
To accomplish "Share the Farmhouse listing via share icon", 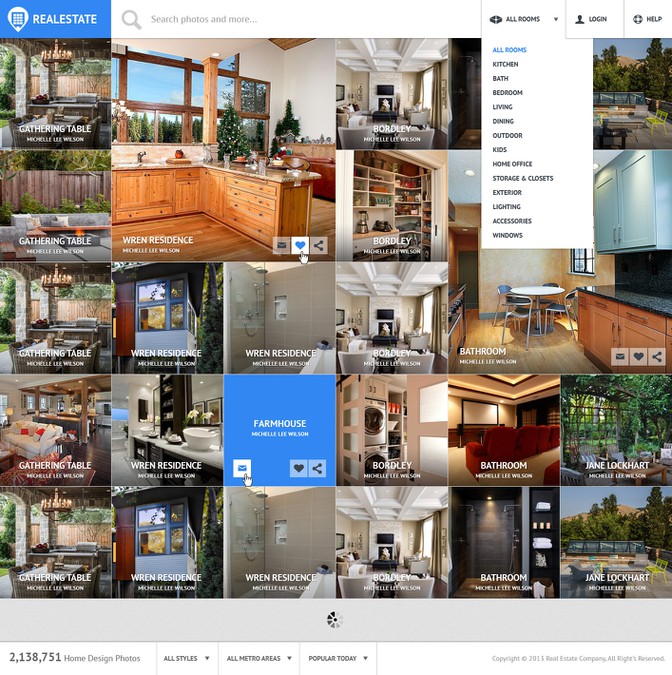I will 317,468.
